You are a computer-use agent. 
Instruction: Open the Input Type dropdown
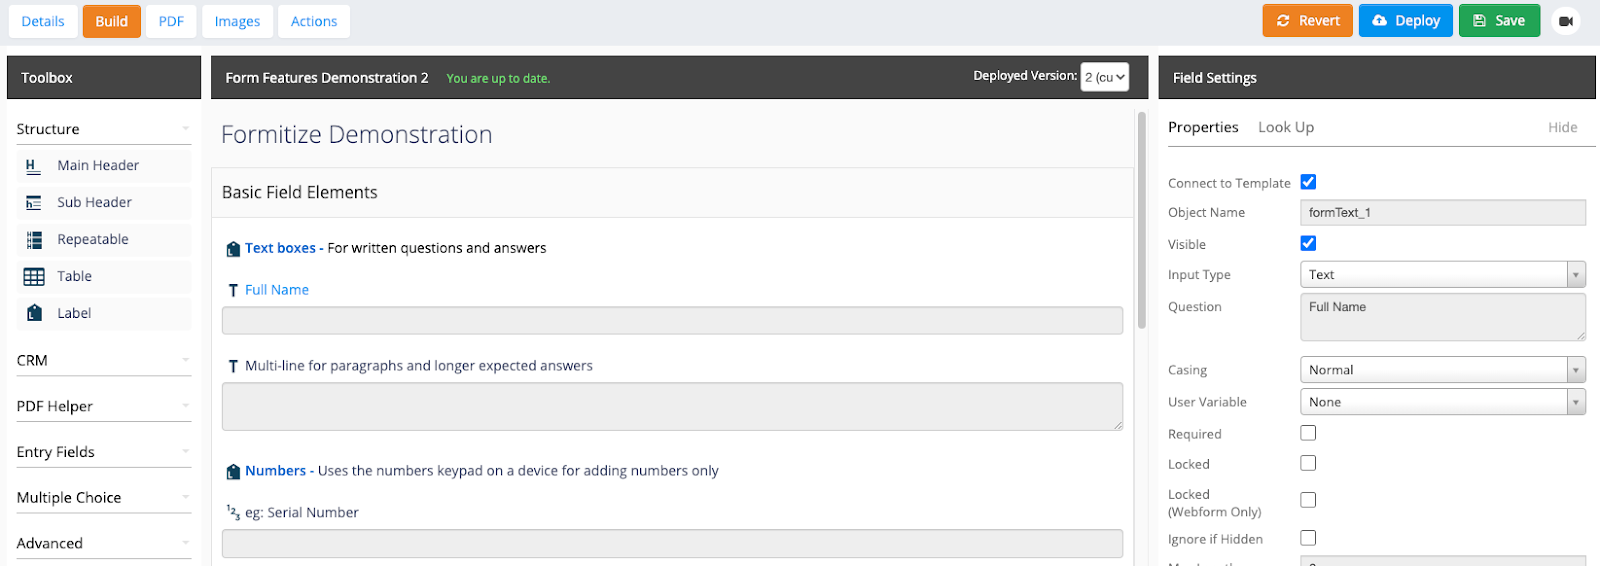(x=1443, y=274)
